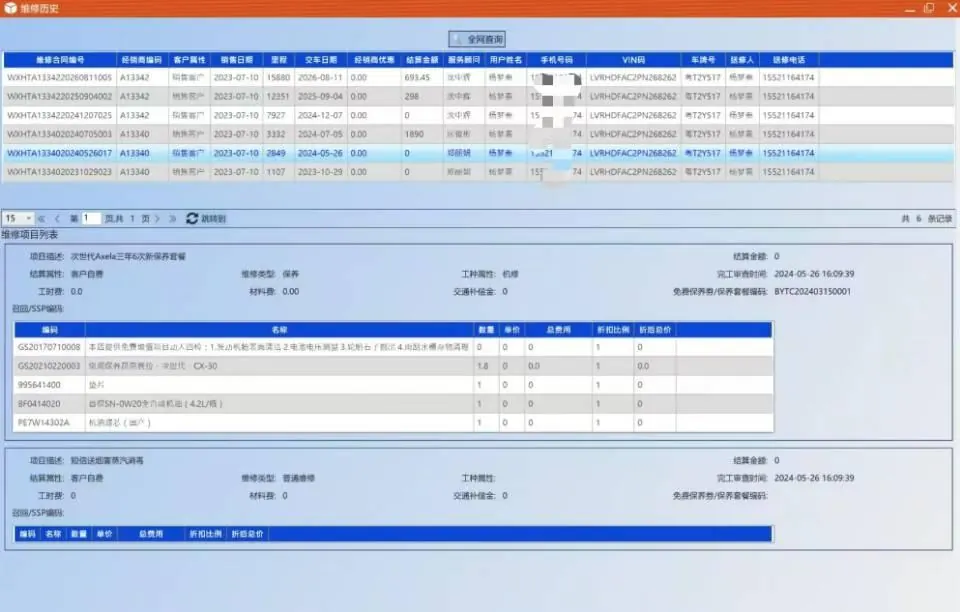Screen dimensions: 960x612
Task: Click the coupon code BYTC202403150001
Action: tap(812, 292)
